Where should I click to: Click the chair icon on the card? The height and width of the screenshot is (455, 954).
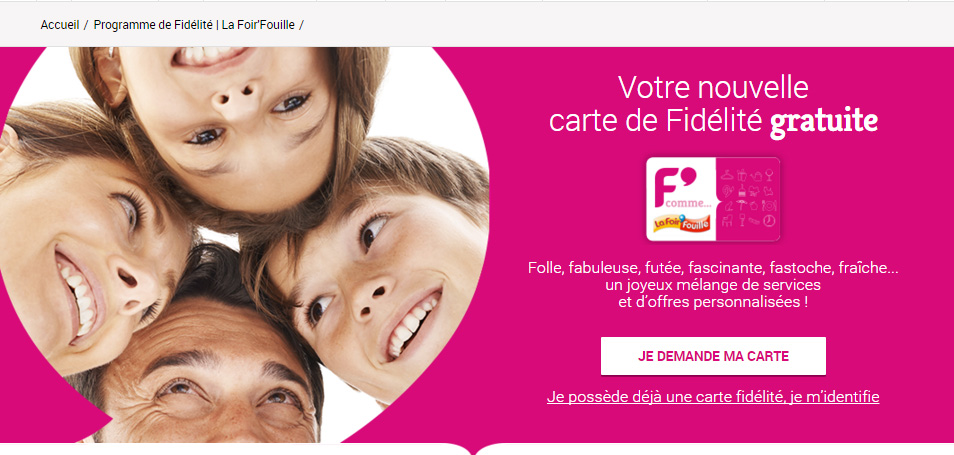tap(727, 221)
